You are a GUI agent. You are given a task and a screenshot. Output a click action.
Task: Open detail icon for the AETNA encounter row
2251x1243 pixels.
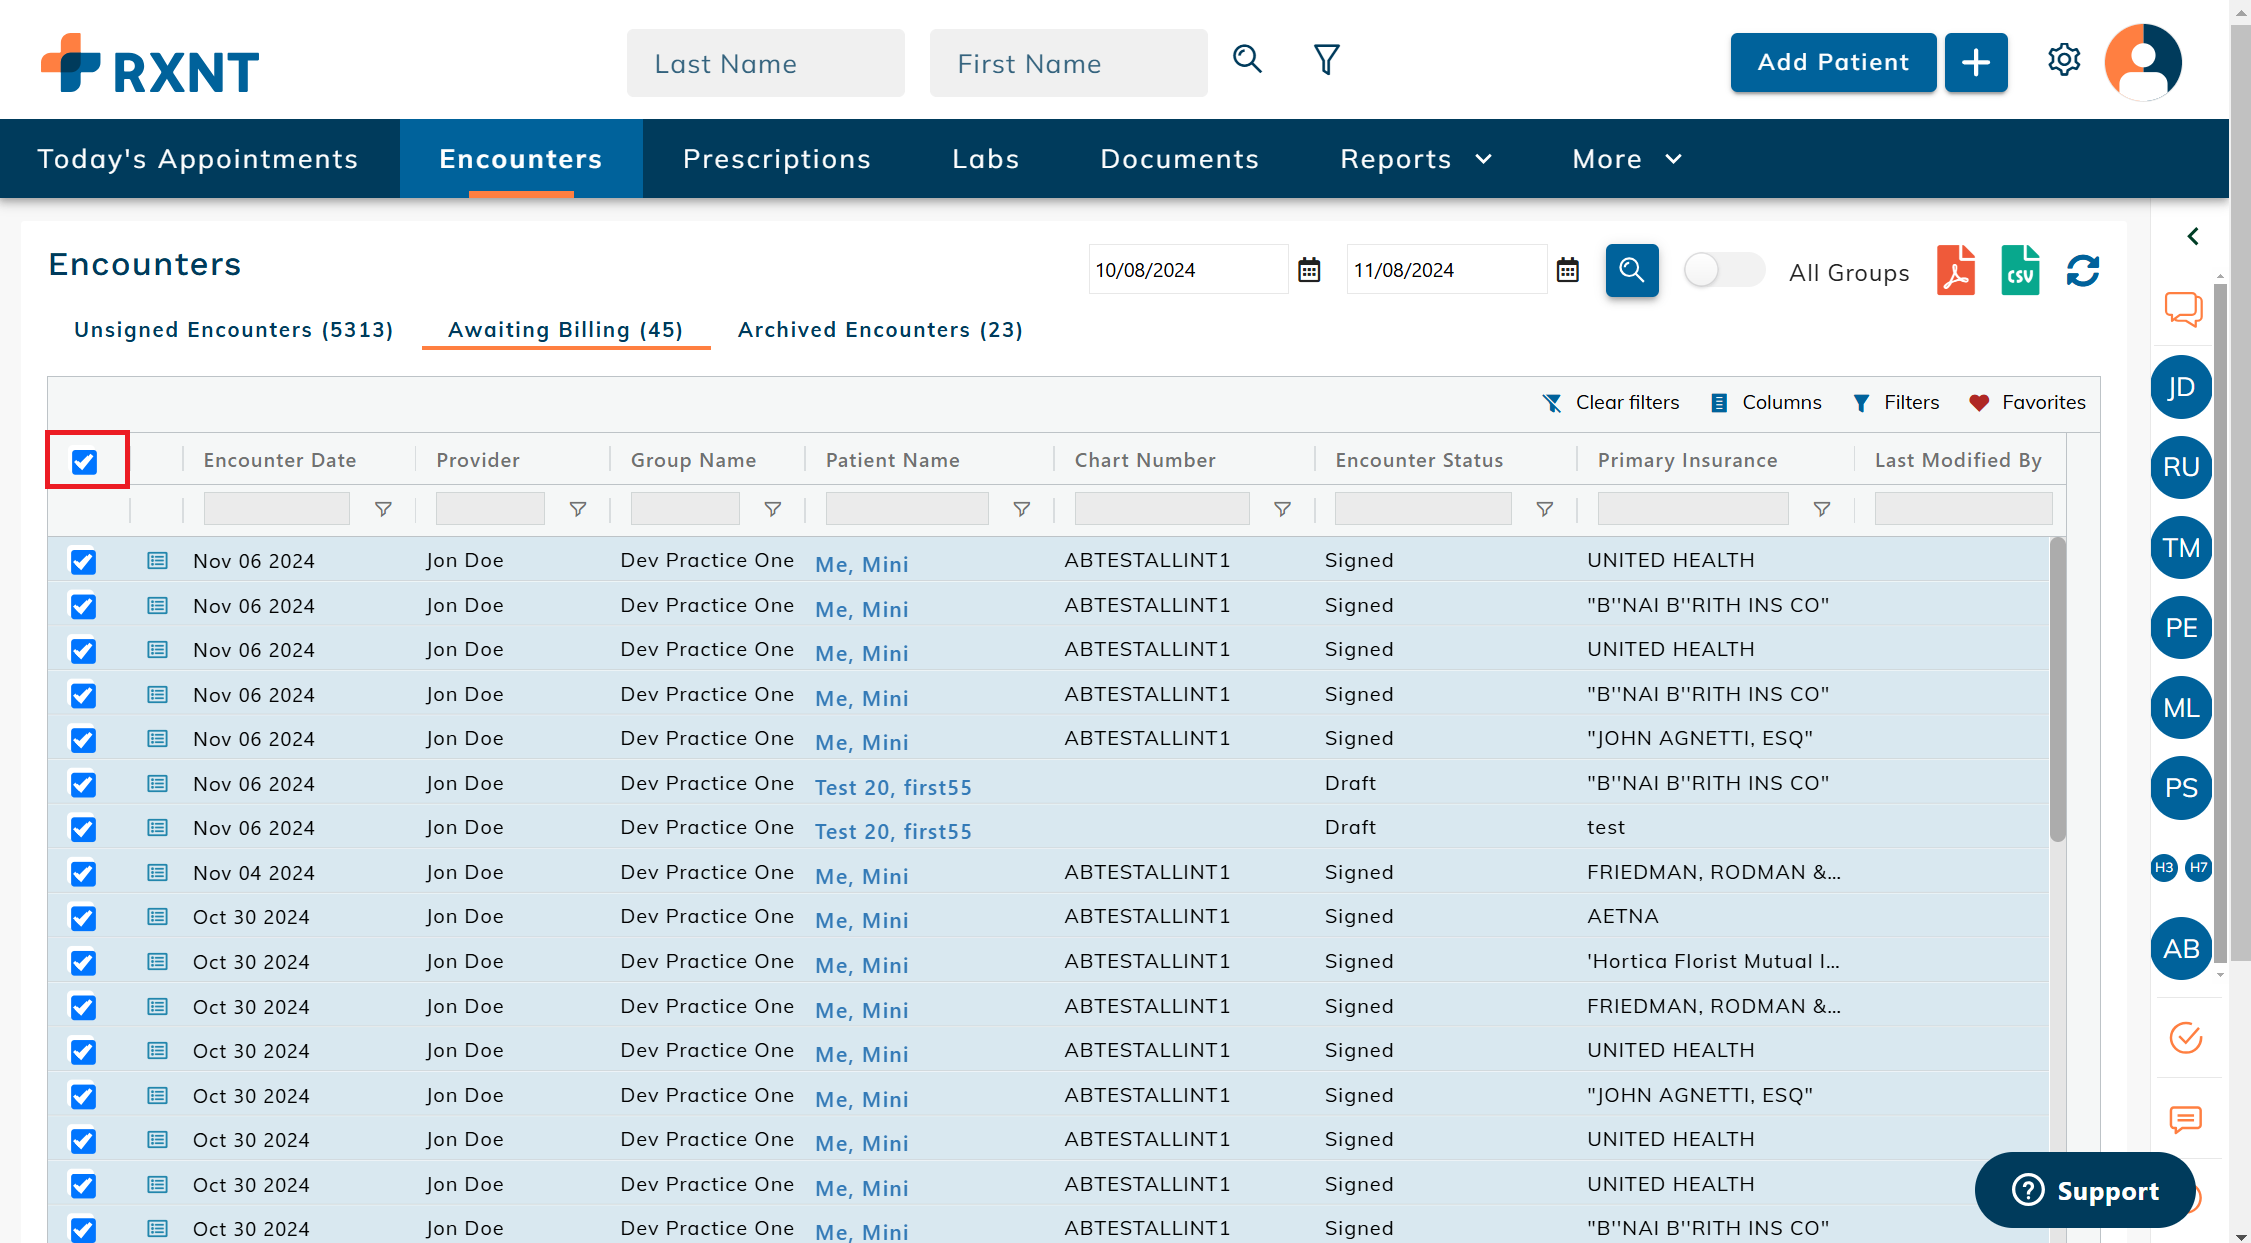click(157, 917)
